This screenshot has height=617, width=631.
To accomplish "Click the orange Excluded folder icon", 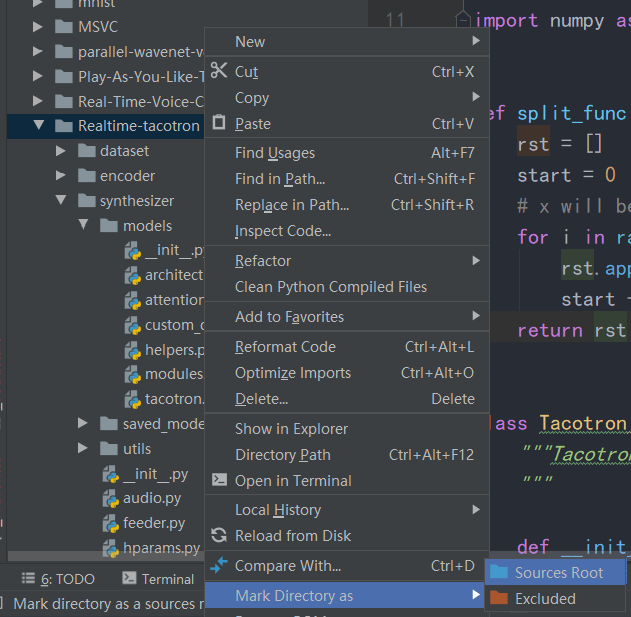I will tap(497, 599).
